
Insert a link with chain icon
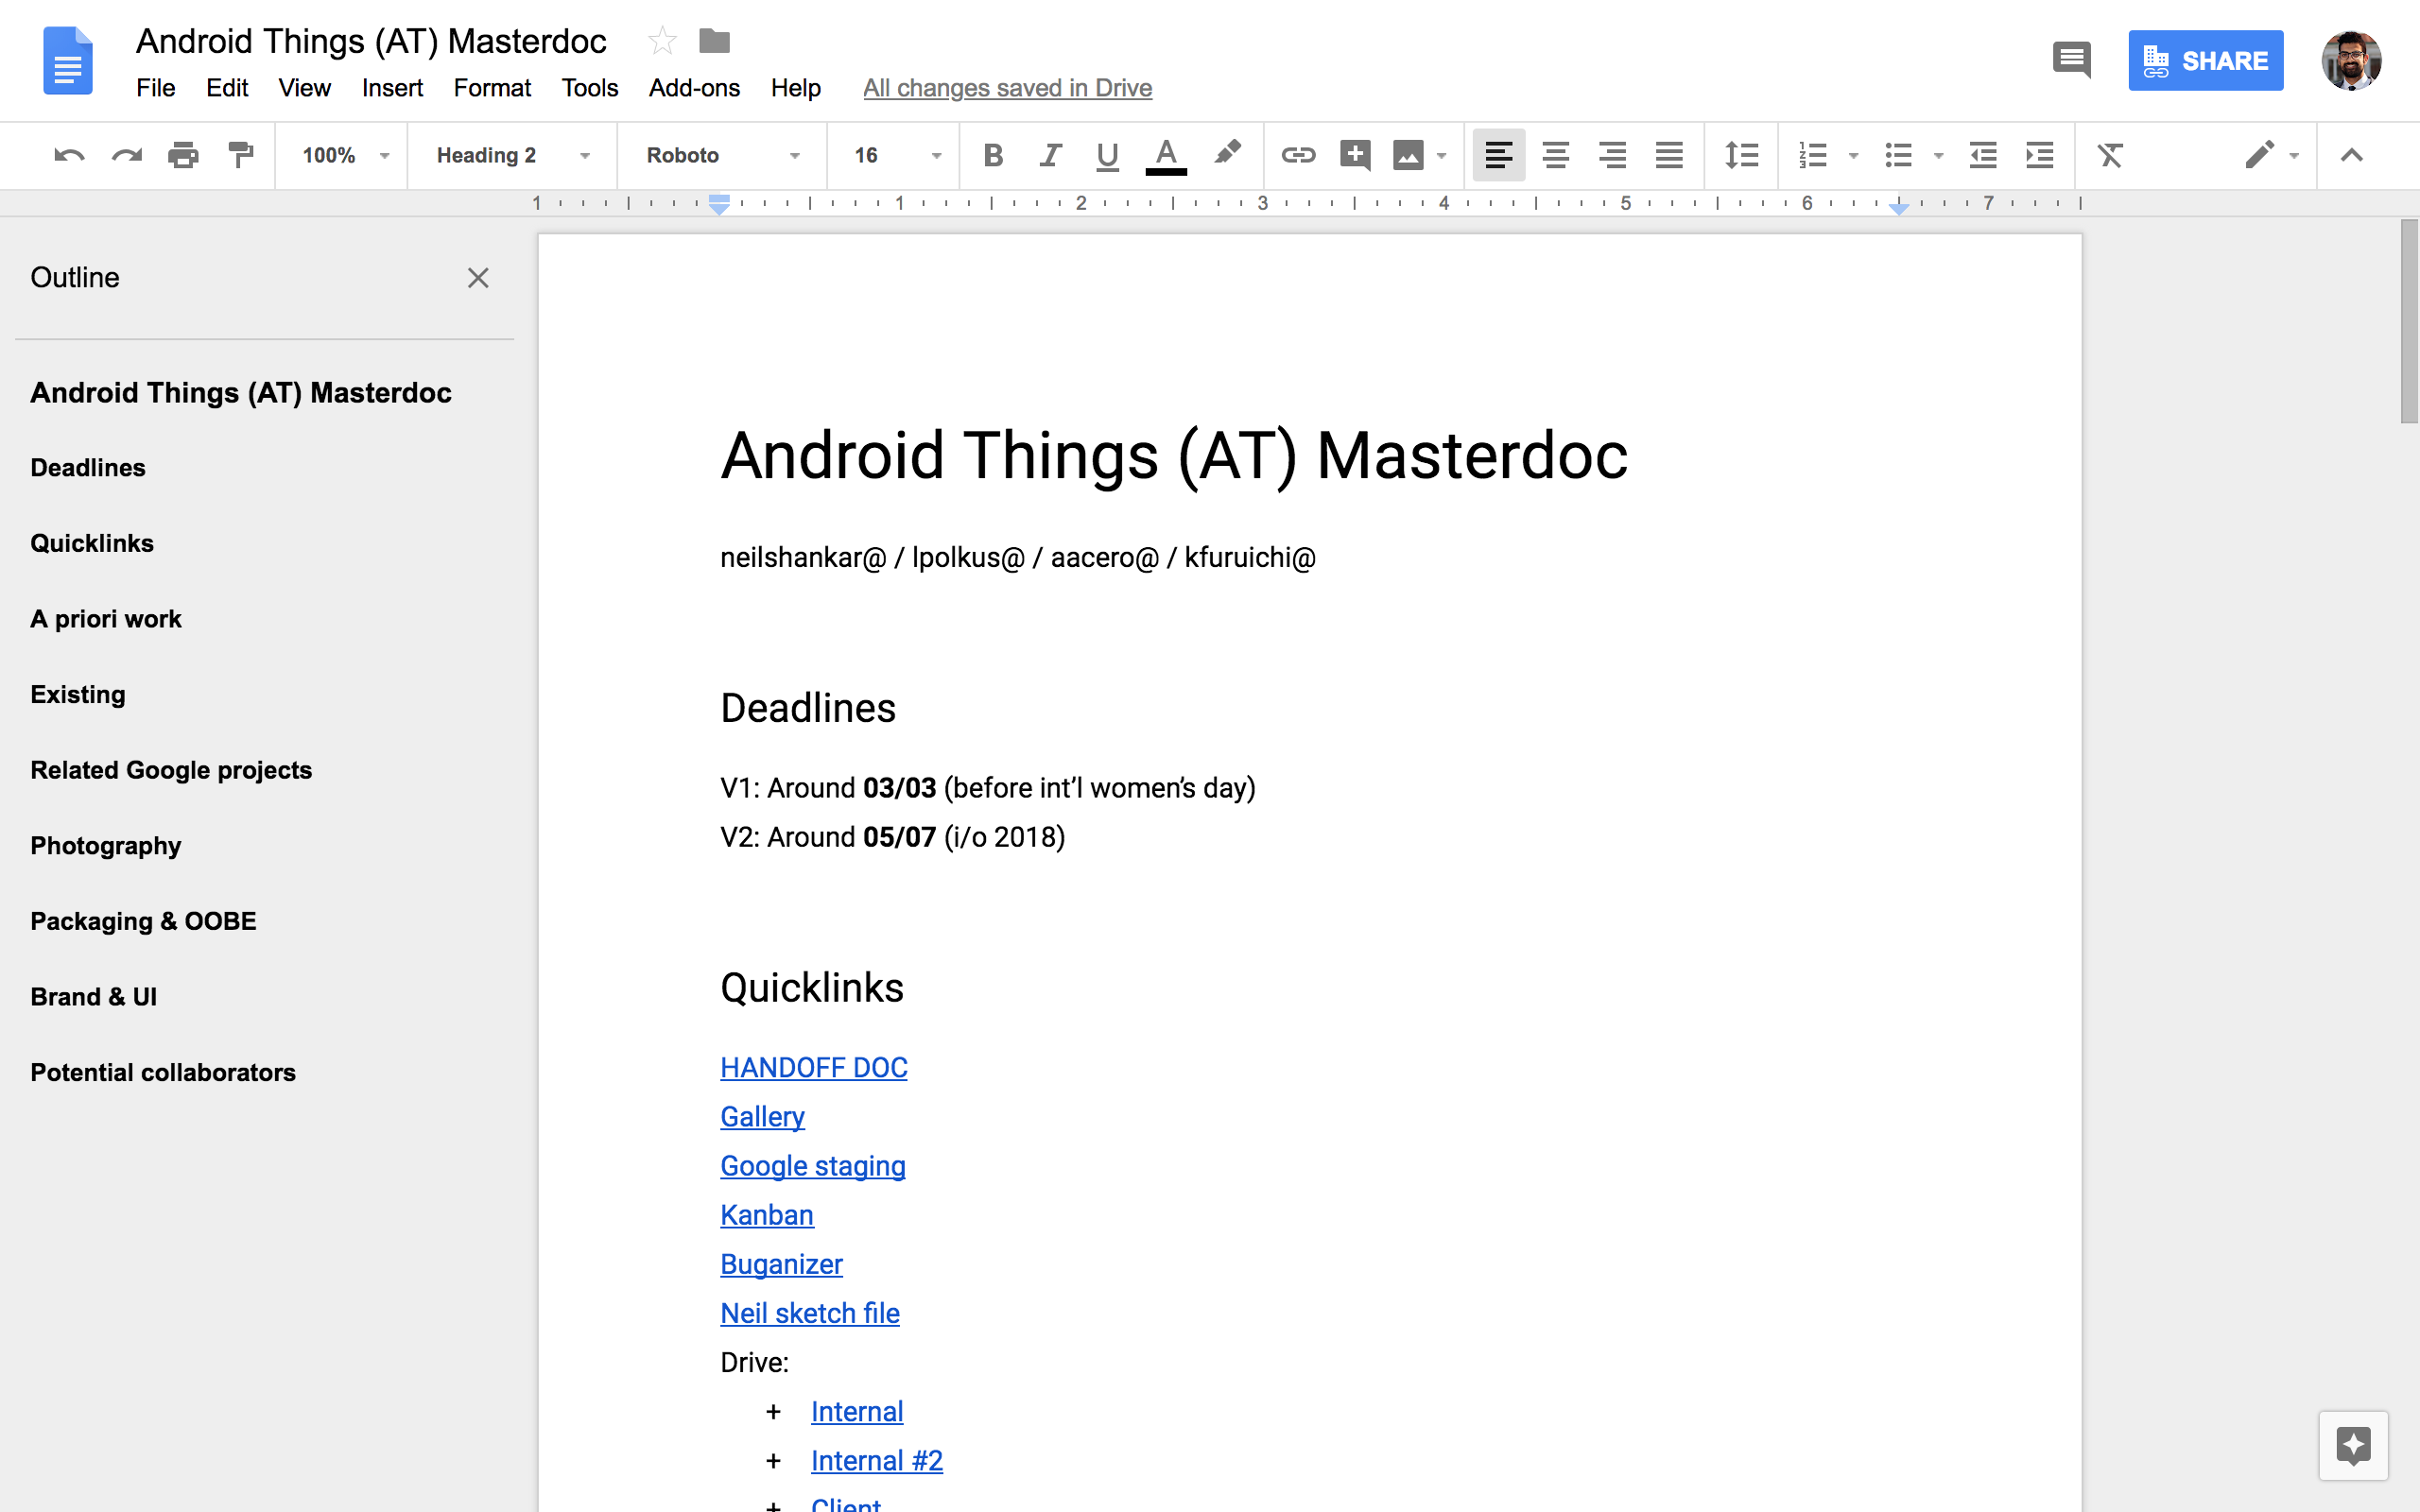[x=1298, y=155]
